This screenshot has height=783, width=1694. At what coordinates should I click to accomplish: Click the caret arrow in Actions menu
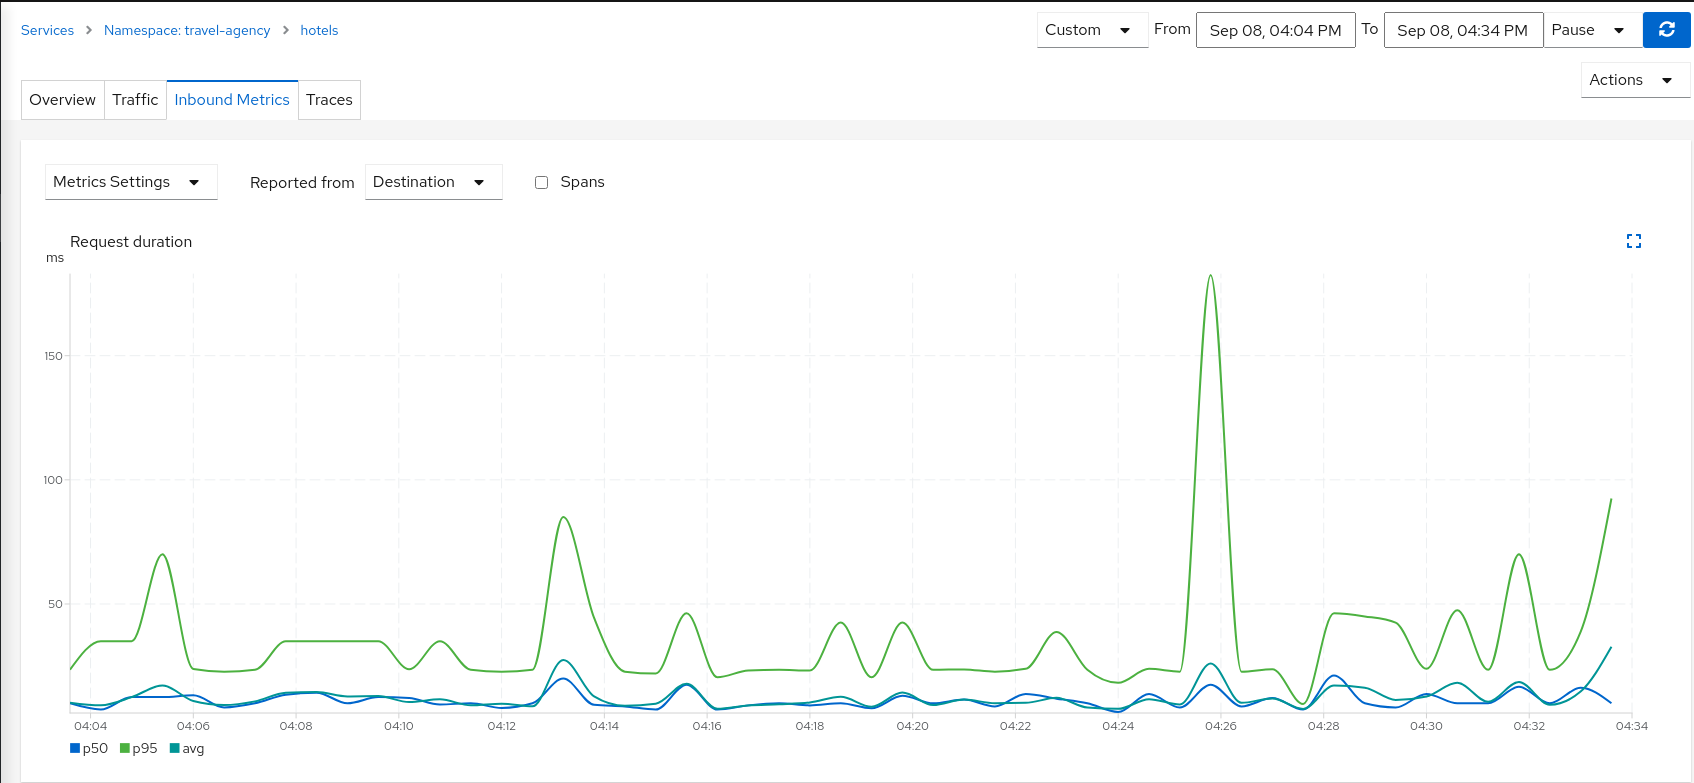point(1666,80)
